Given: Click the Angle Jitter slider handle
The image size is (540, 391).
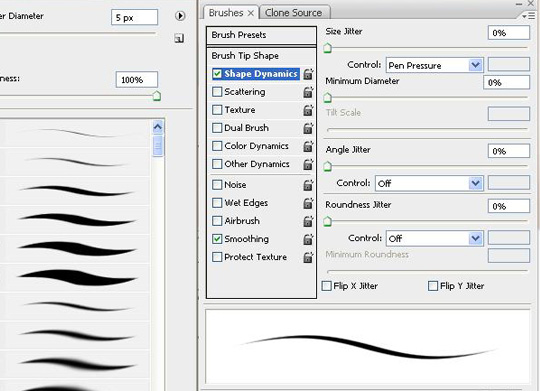Looking at the screenshot, I should point(328,166).
